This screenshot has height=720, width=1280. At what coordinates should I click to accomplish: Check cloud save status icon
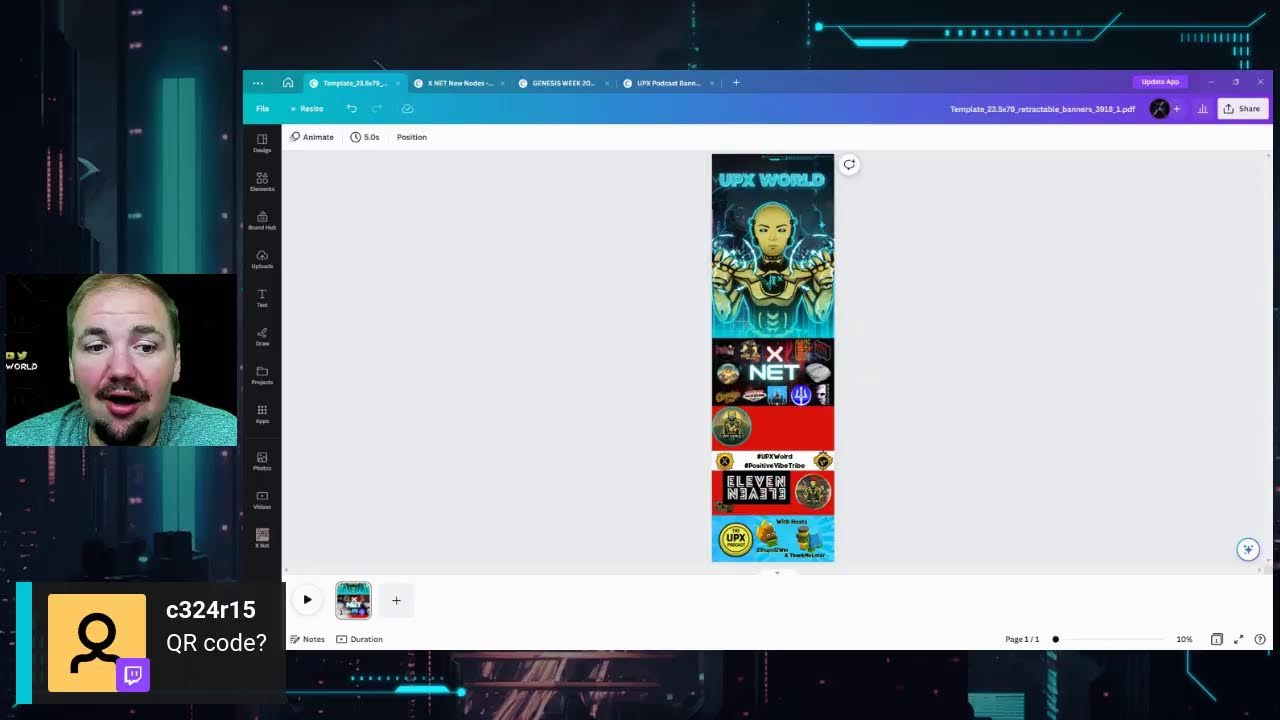point(407,108)
